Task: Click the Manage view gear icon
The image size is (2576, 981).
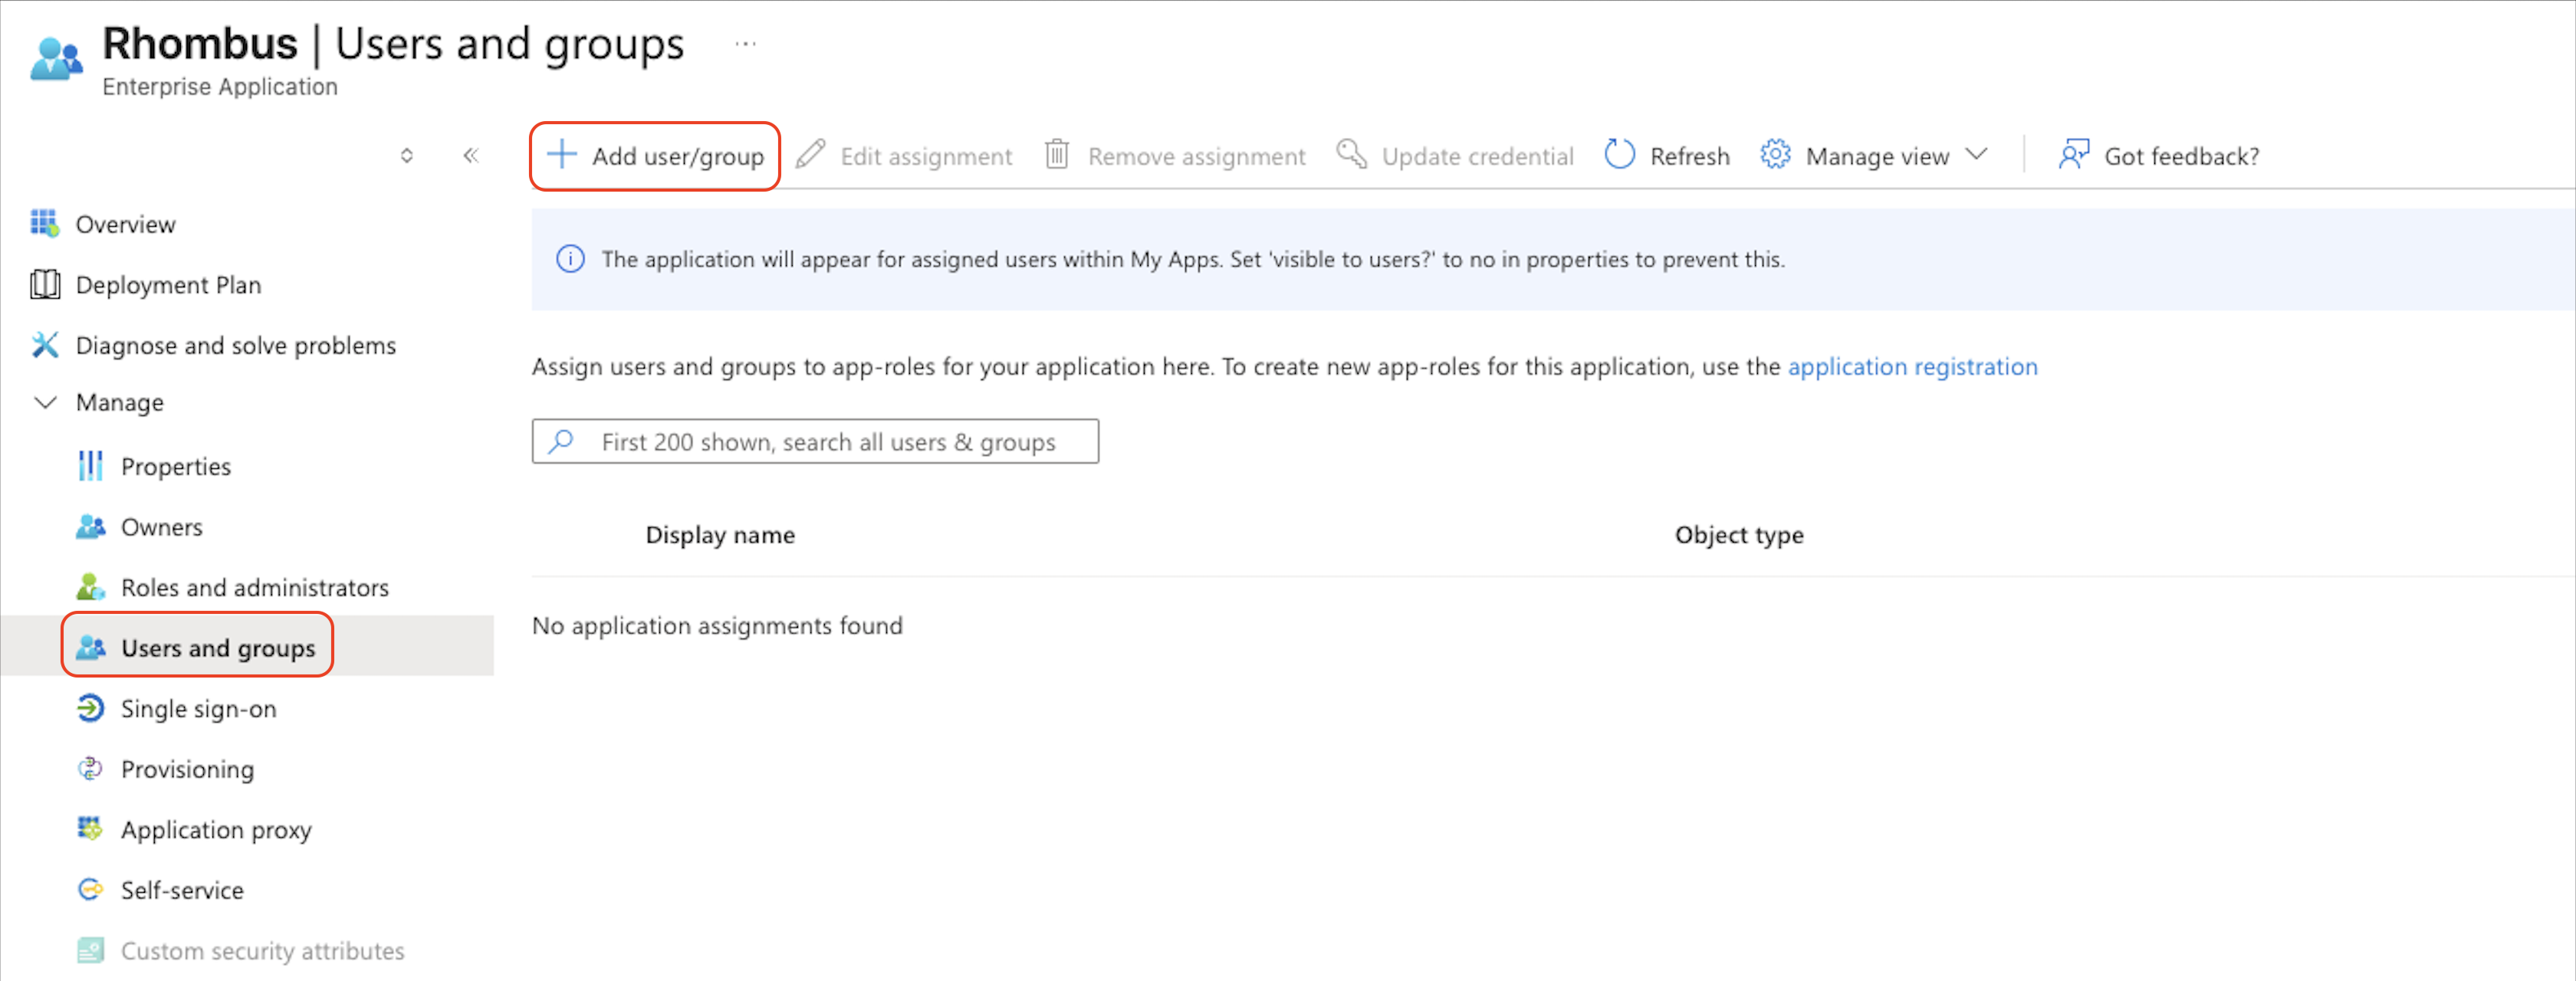Action: (1775, 155)
